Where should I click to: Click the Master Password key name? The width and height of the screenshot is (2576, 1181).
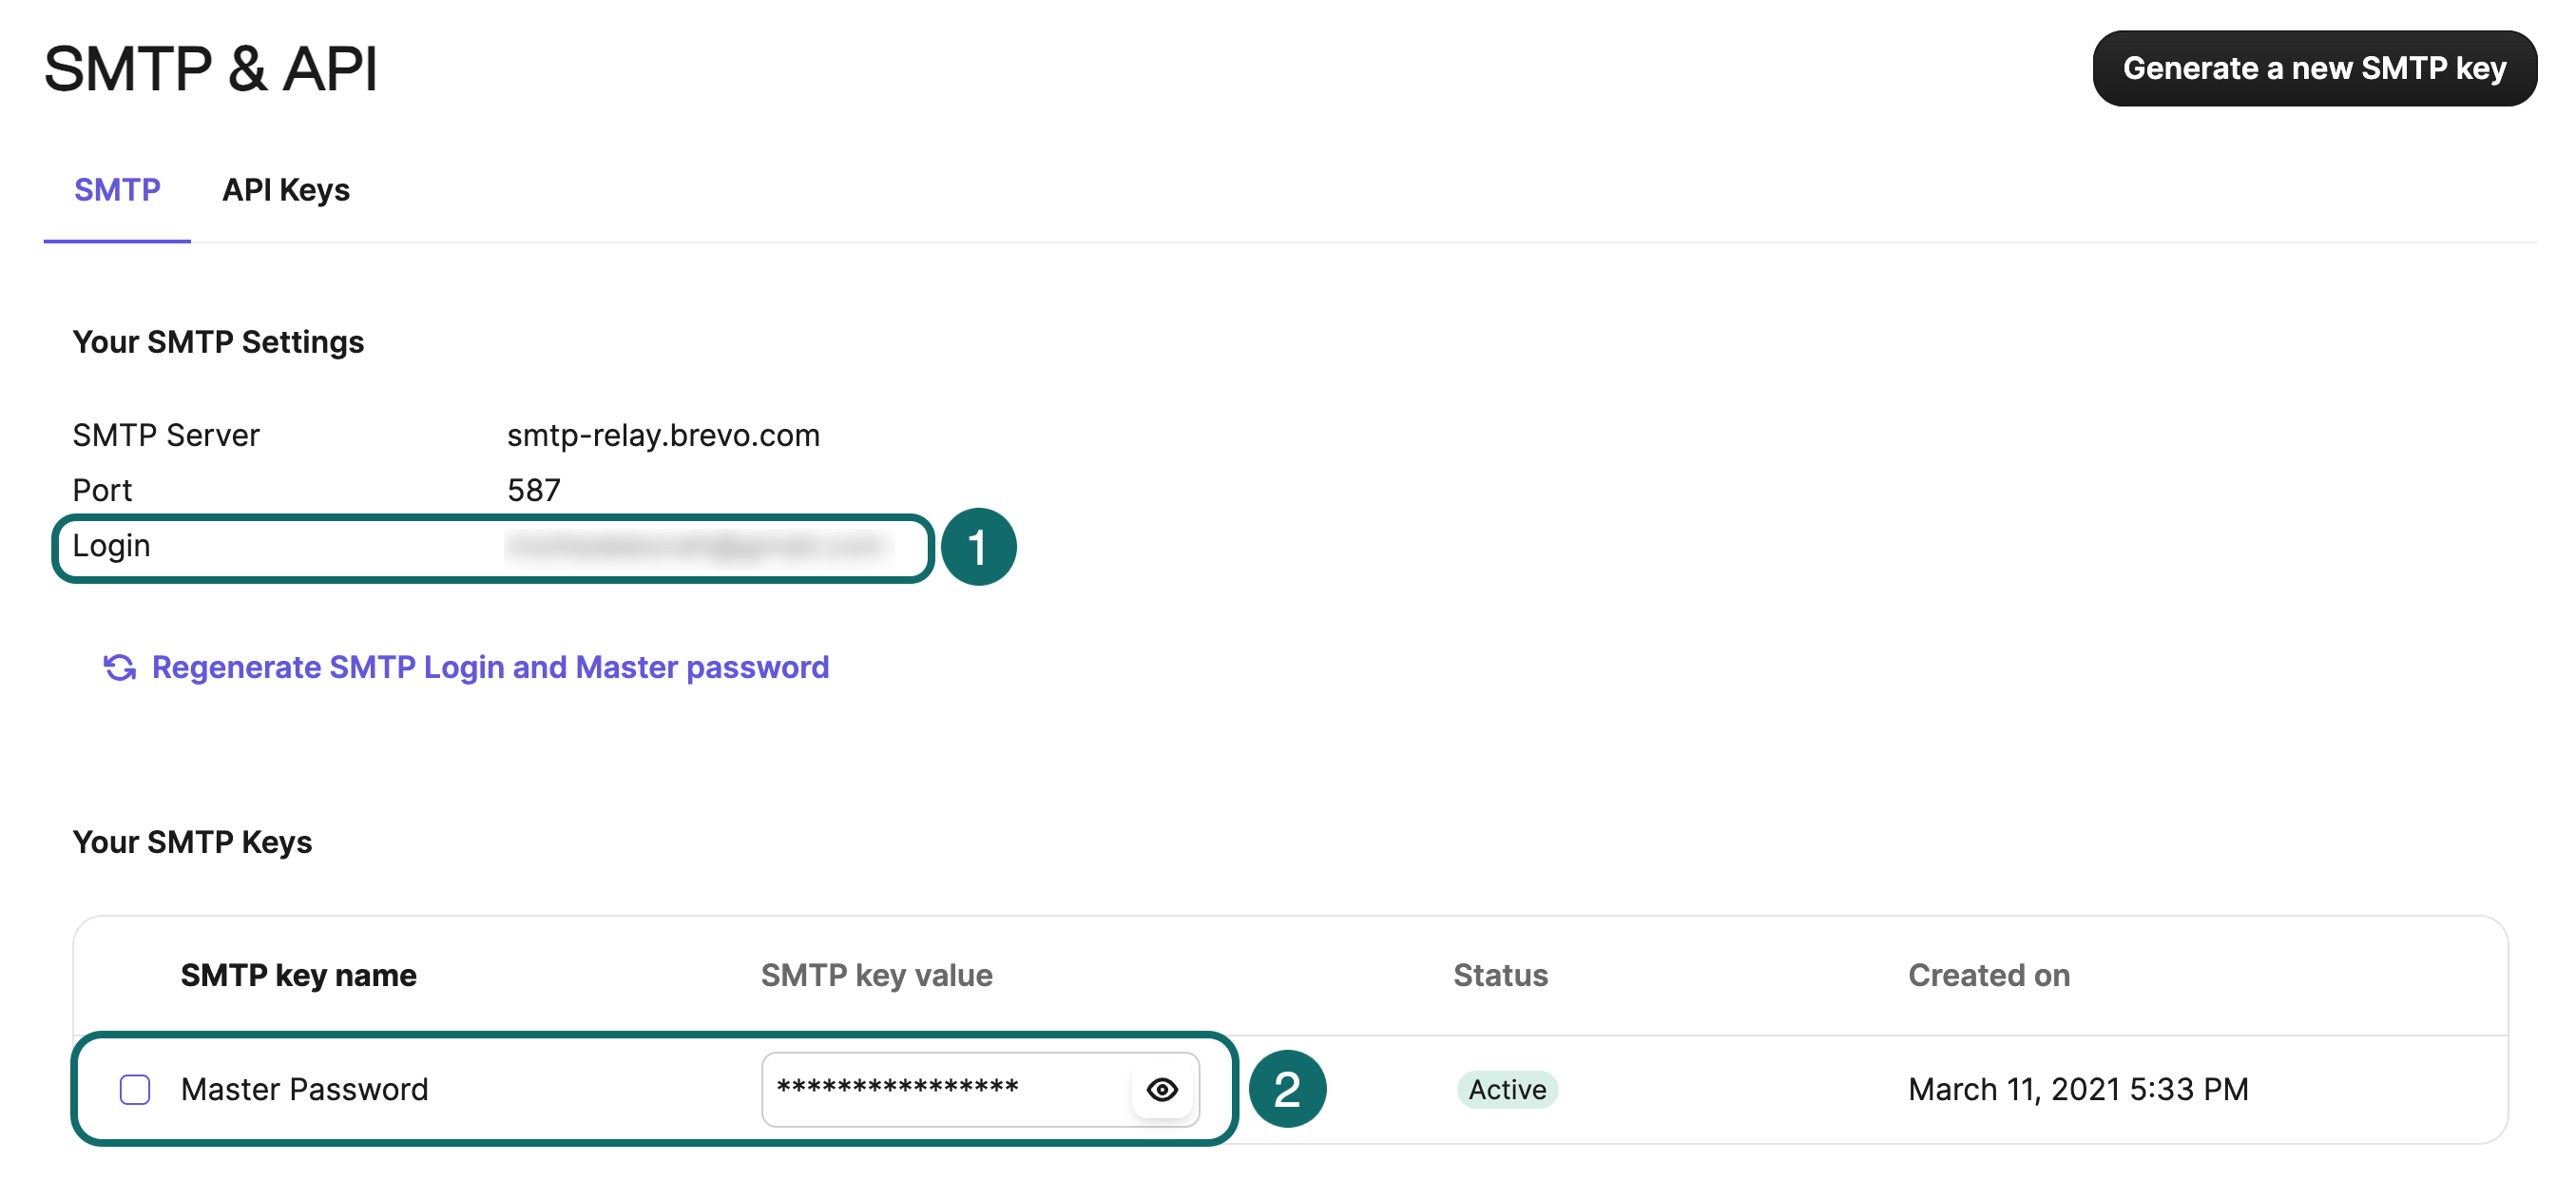pyautogui.click(x=304, y=1089)
